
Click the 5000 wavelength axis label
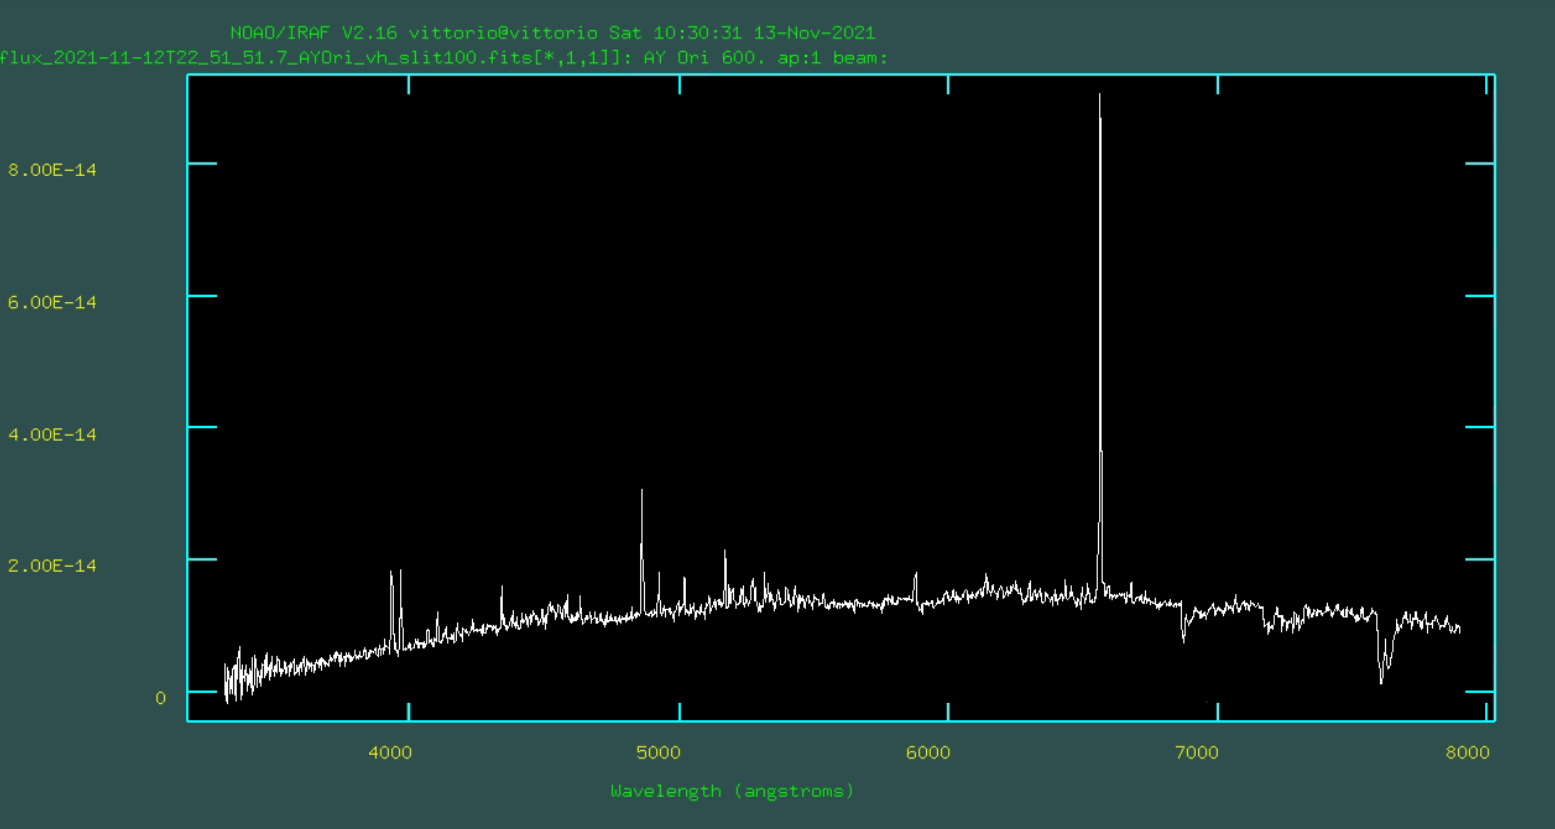click(x=658, y=753)
